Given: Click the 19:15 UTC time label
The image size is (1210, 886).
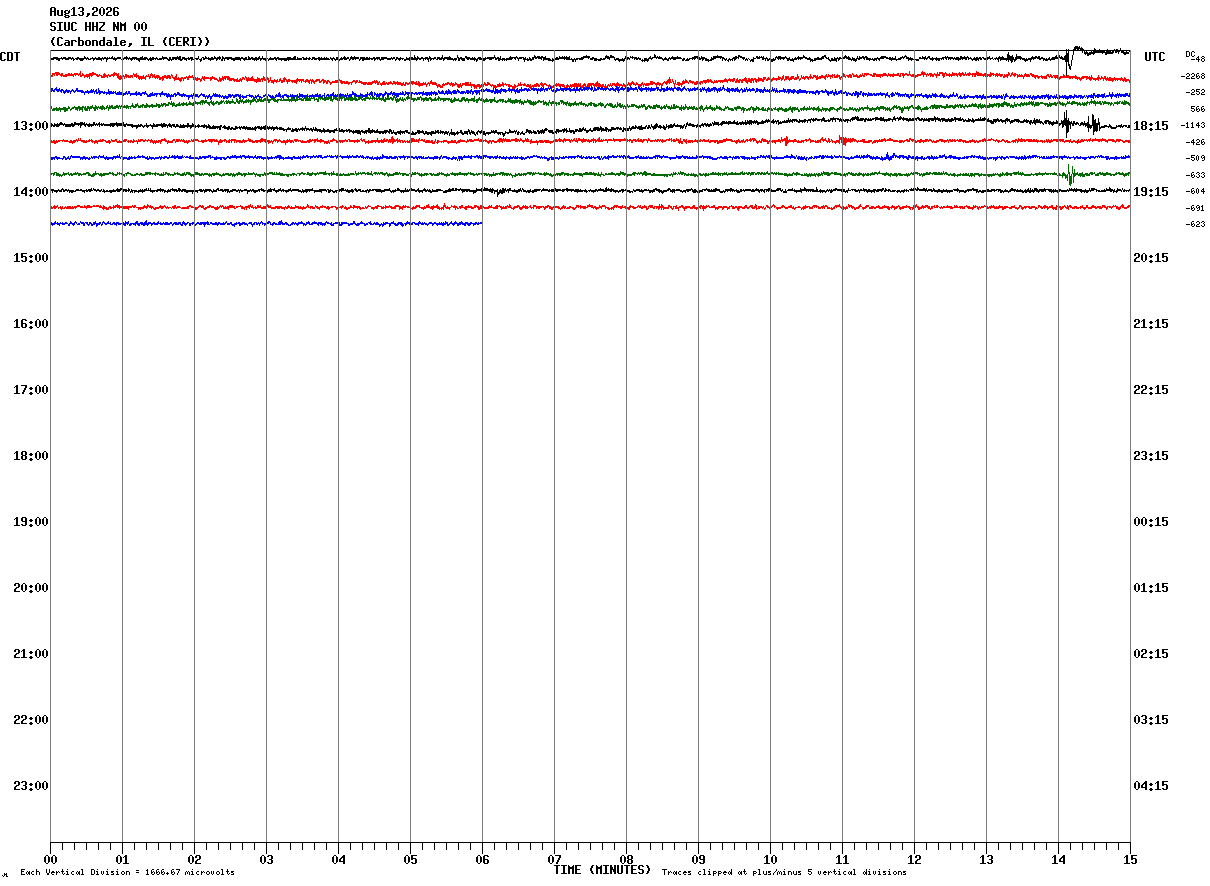Looking at the screenshot, I should 1151,192.
